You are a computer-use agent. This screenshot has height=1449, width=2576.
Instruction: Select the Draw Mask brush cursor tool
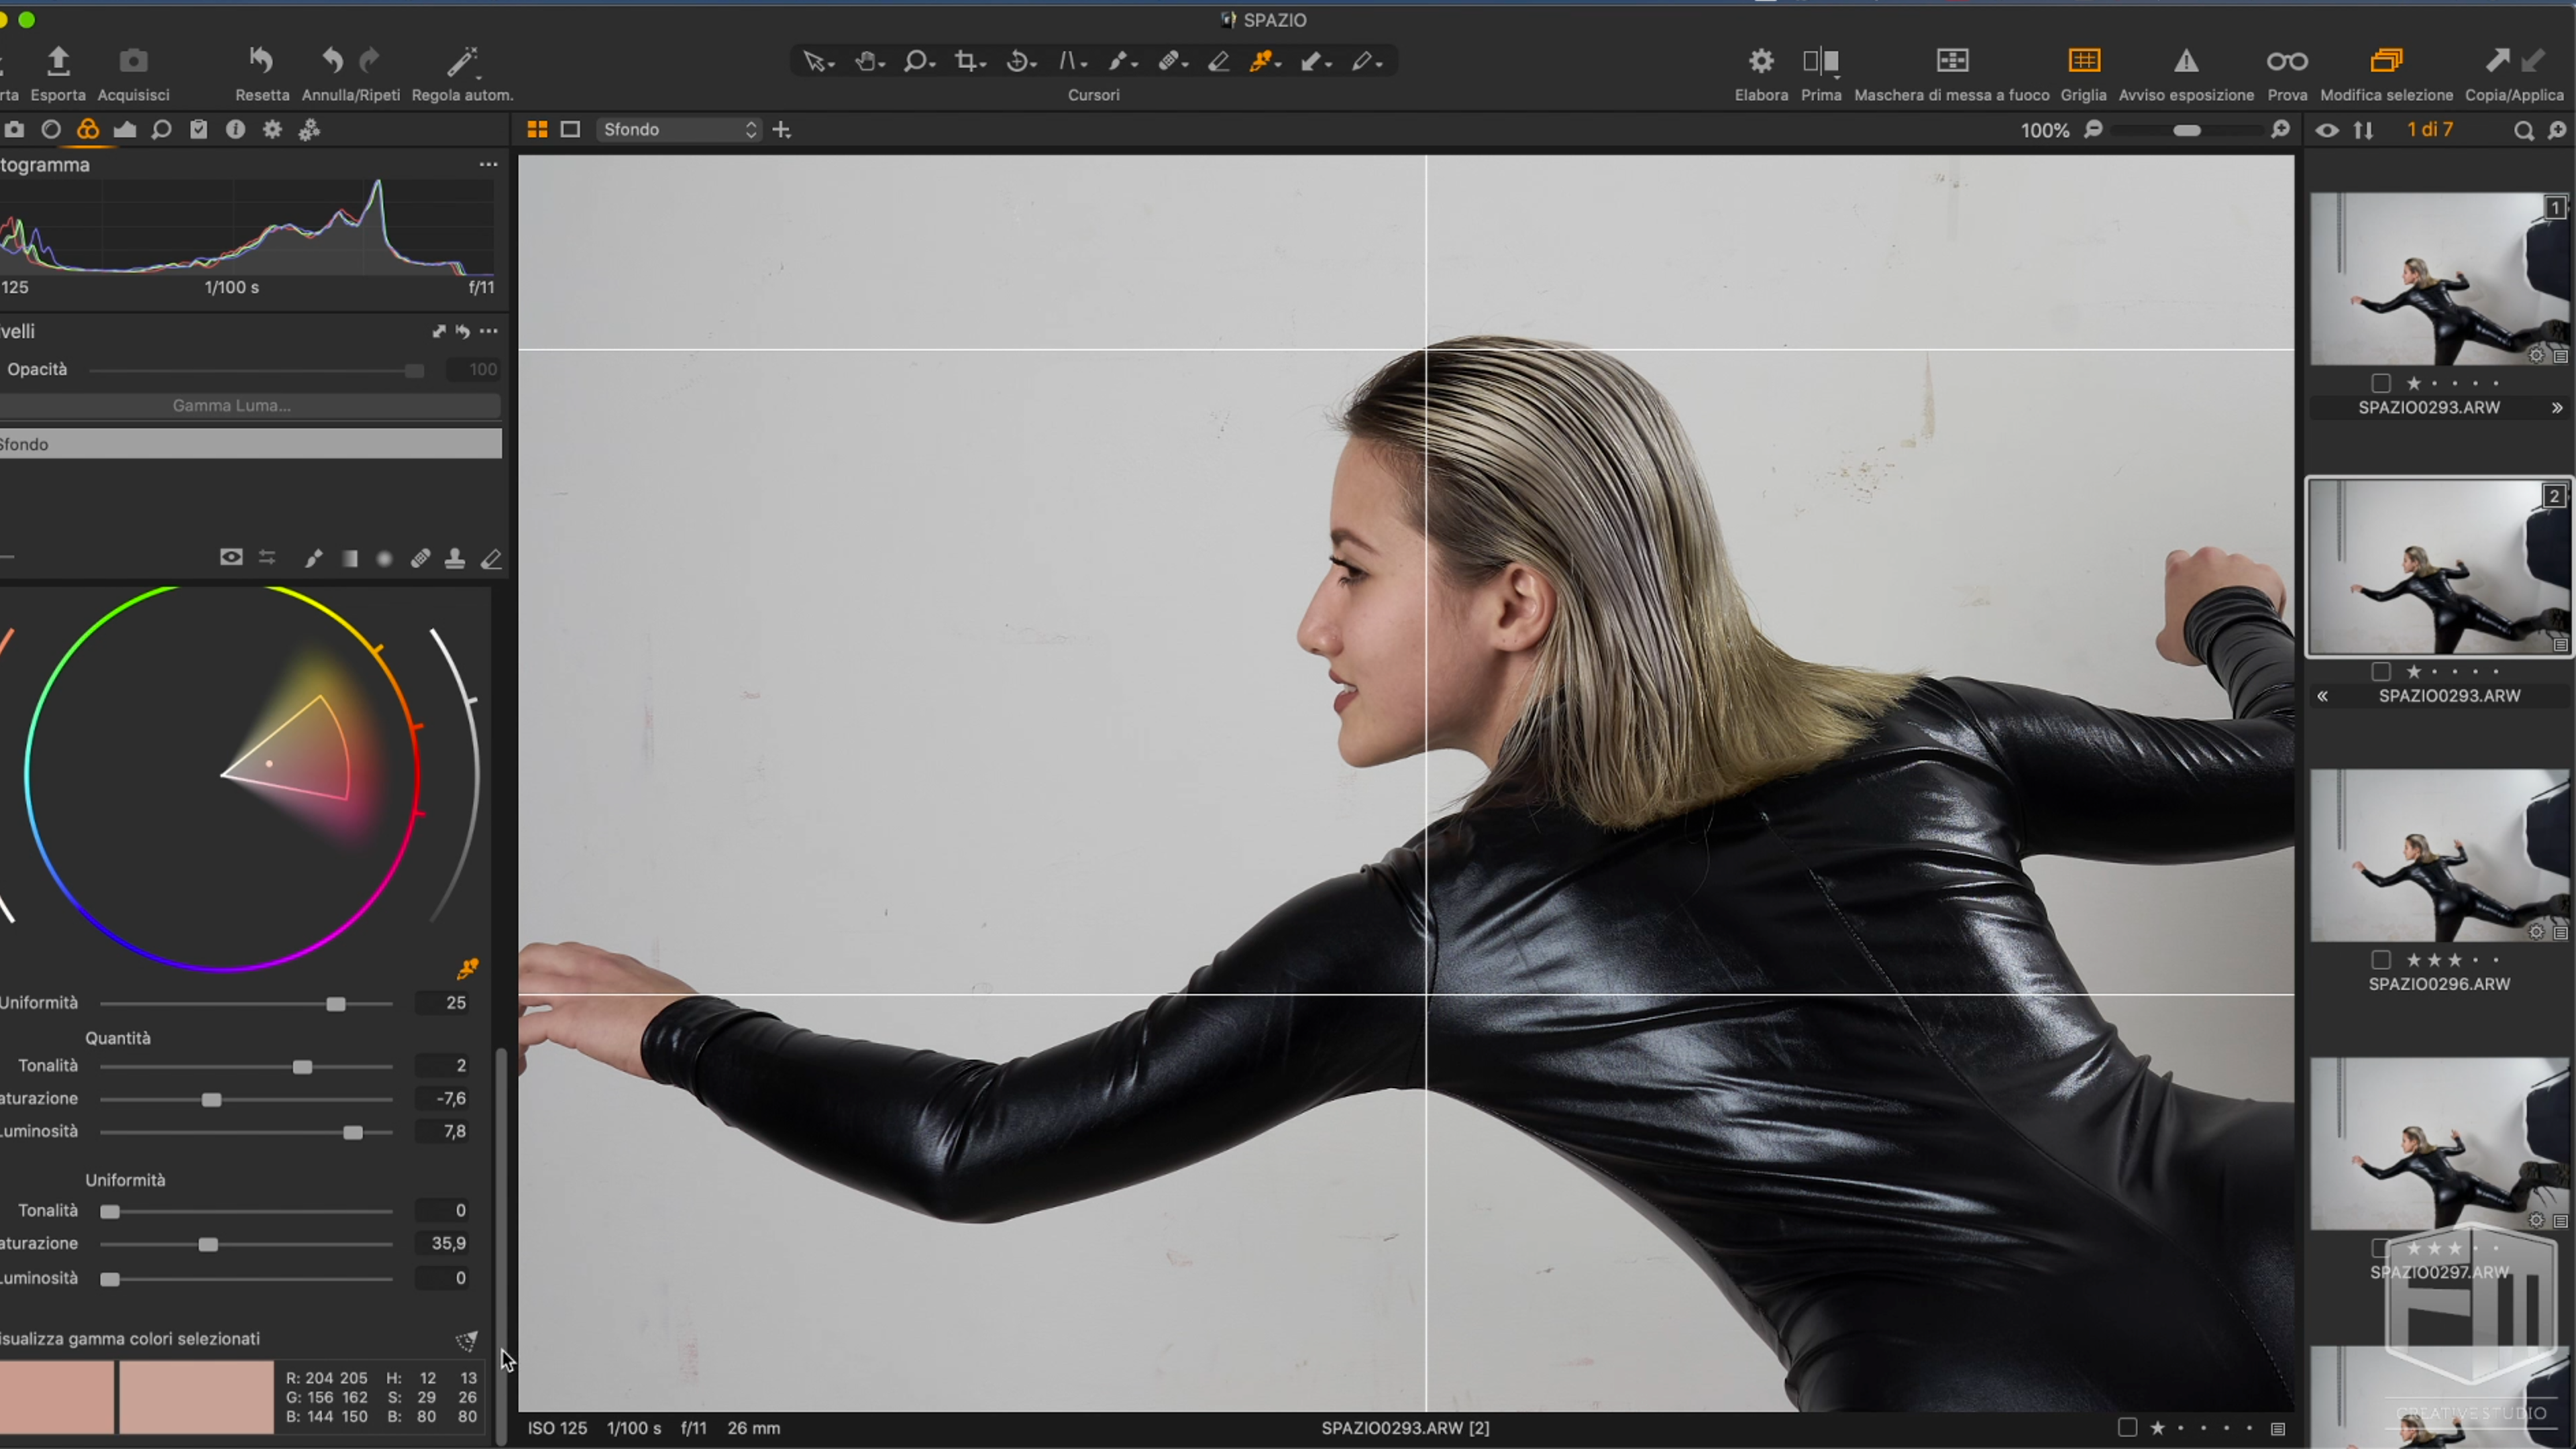[x=1117, y=62]
